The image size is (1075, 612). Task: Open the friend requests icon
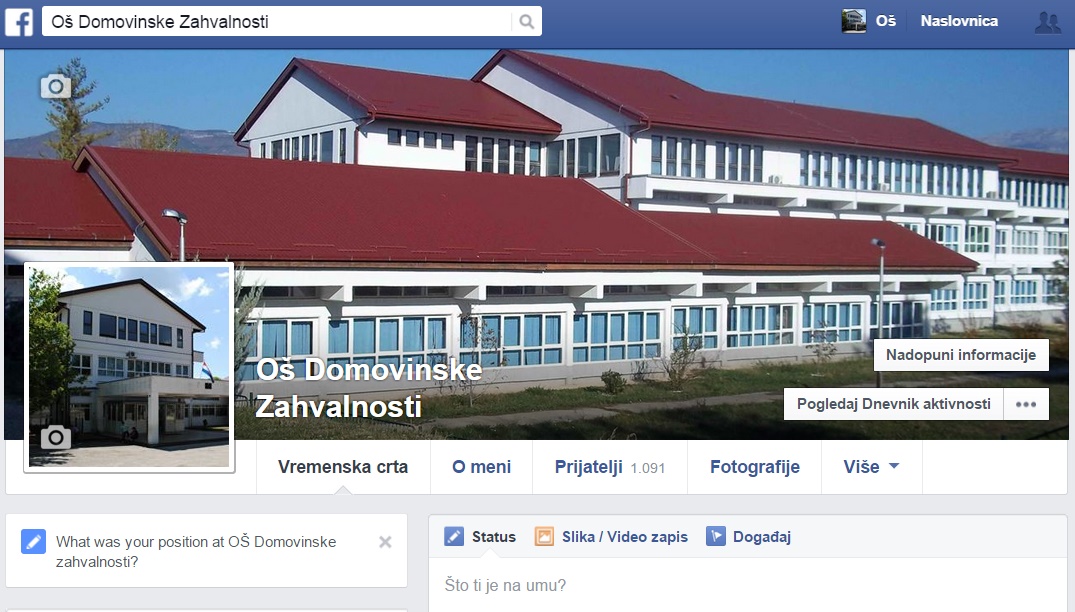point(1047,22)
